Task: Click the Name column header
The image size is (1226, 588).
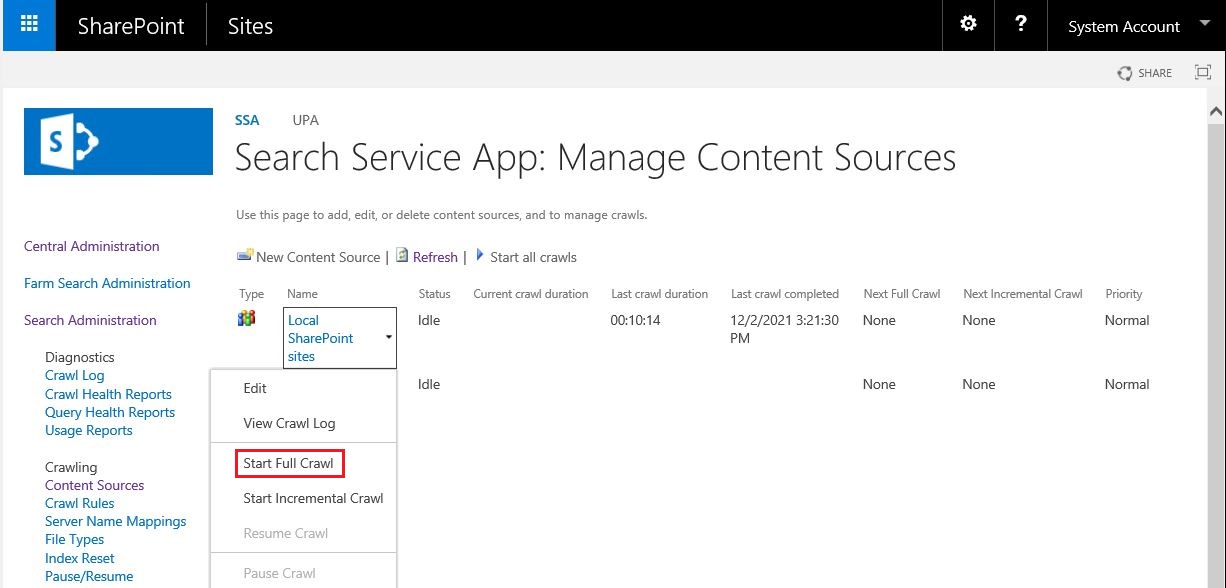Action: point(302,294)
